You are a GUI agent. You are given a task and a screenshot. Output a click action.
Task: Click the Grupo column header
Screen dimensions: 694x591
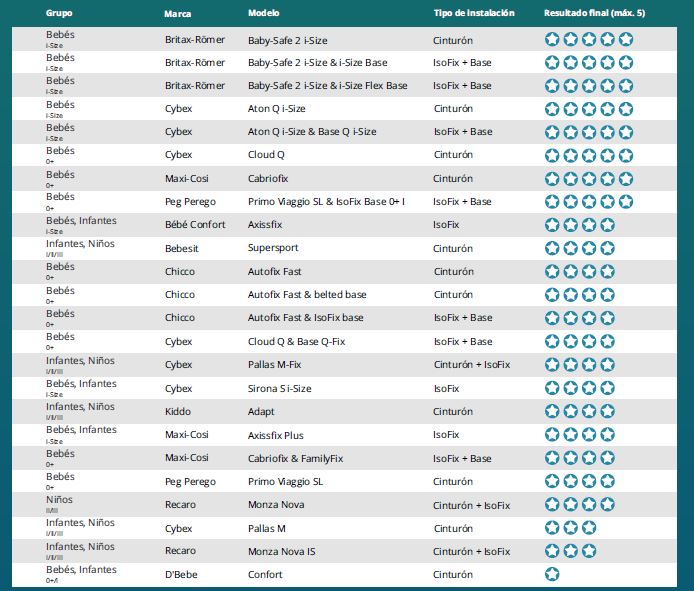59,14
